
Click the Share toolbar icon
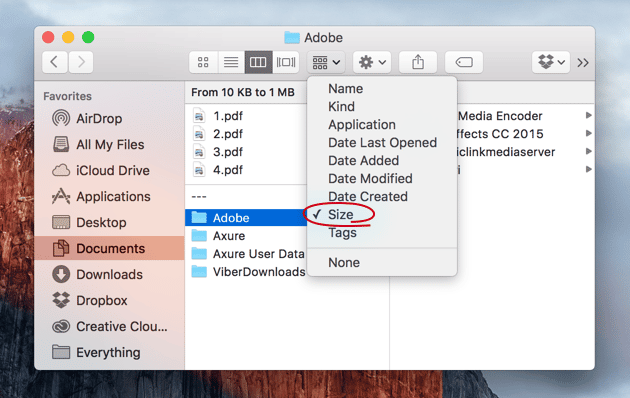pyautogui.click(x=418, y=62)
